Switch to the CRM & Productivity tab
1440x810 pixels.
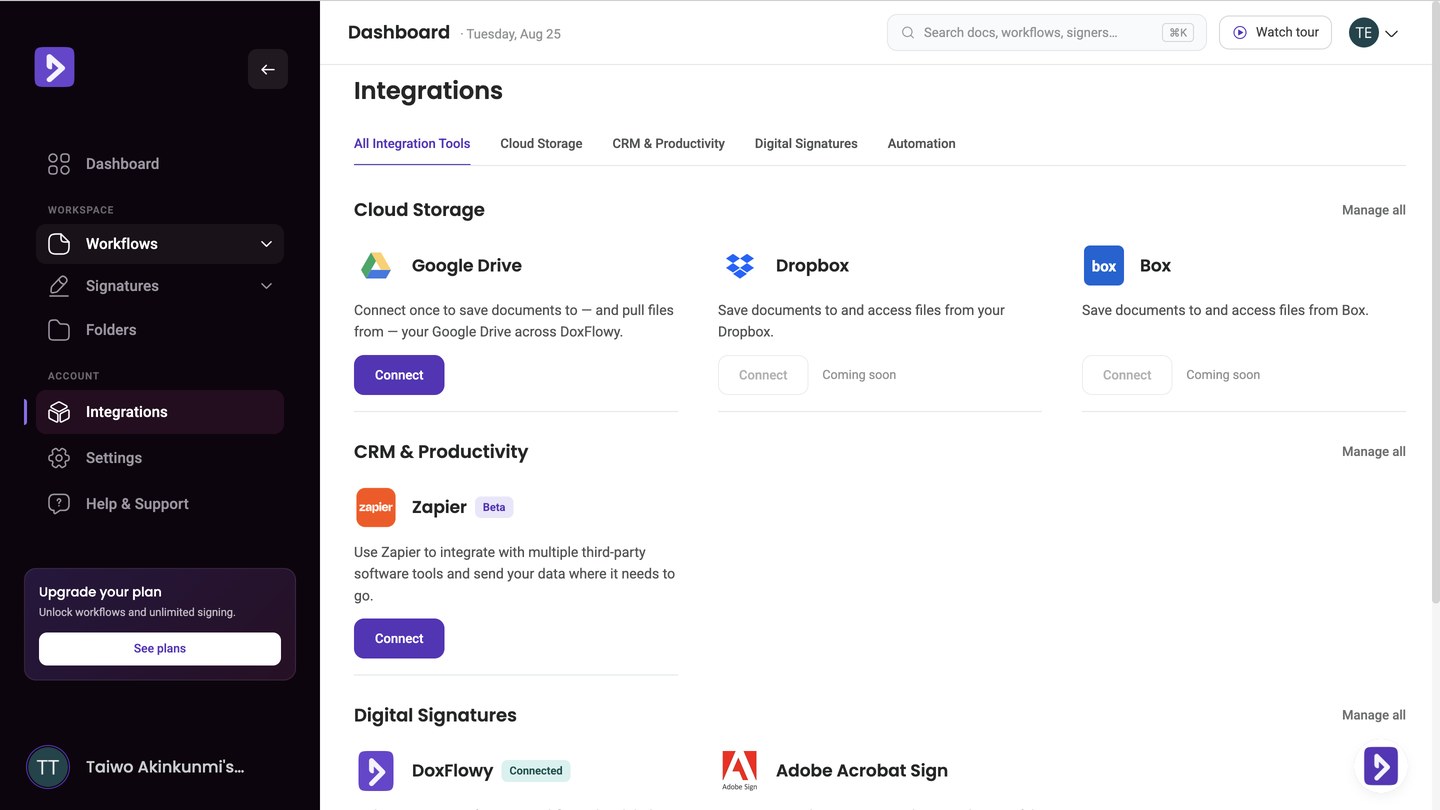coord(668,144)
